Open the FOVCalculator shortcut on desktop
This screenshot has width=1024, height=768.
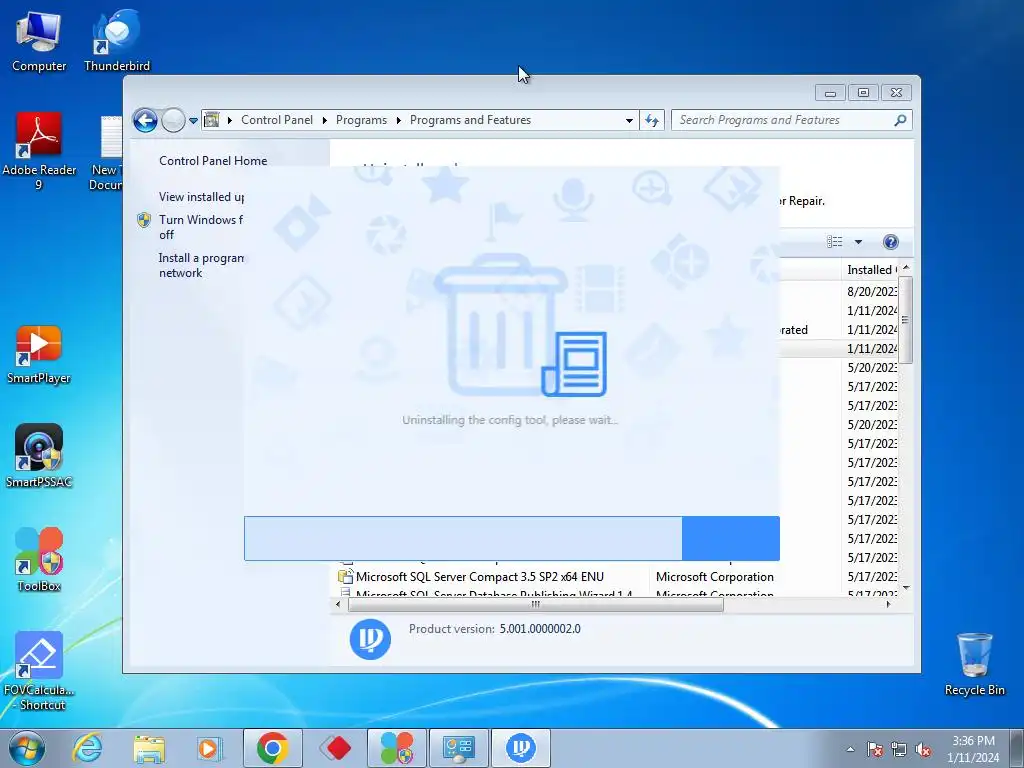[x=39, y=671]
